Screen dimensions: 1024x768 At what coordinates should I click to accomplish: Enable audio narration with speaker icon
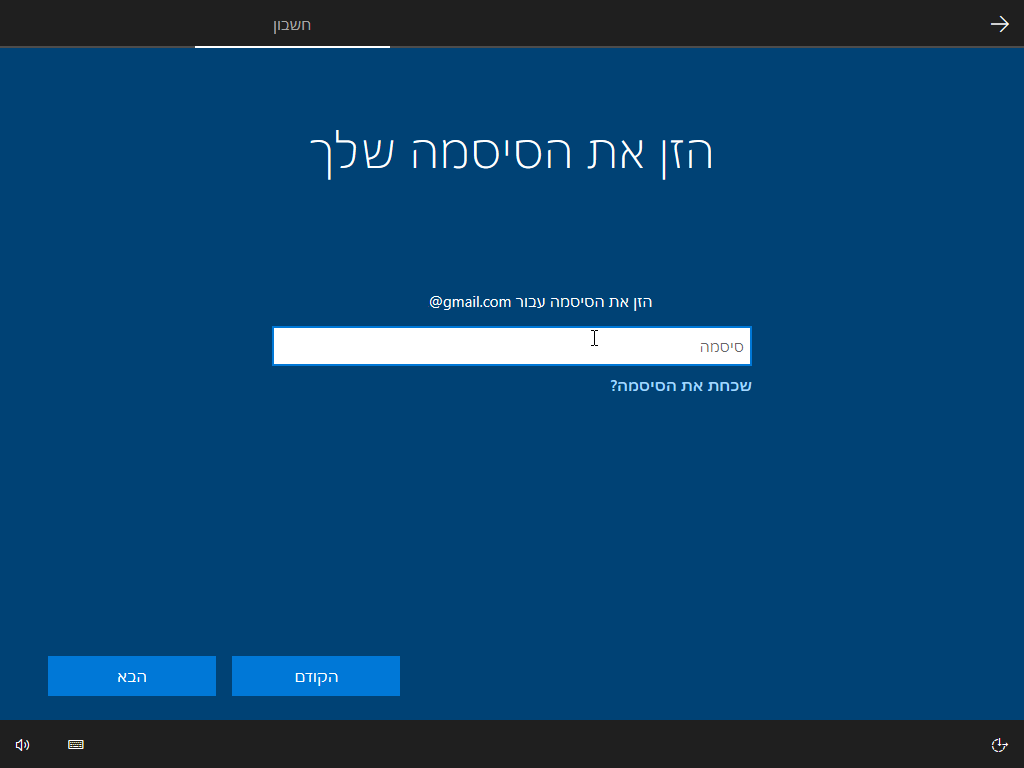(x=22, y=744)
